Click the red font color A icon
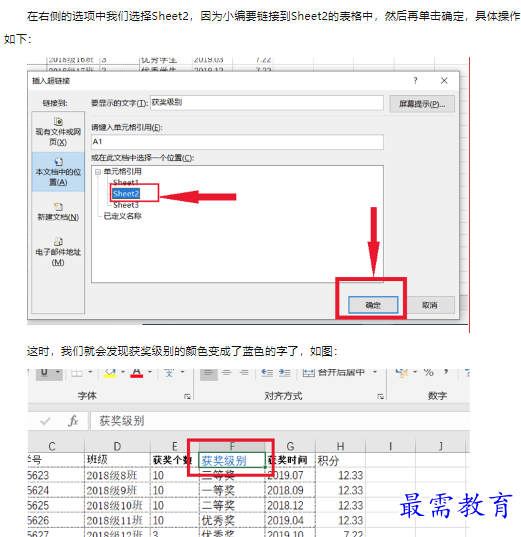This screenshot has height=537, width=521. point(137,373)
